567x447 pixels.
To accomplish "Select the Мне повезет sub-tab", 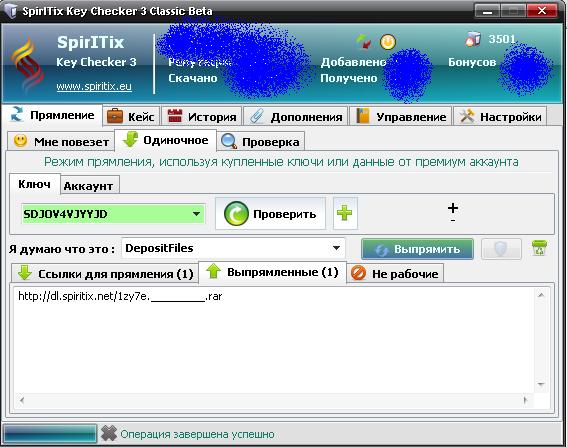I will point(61,141).
